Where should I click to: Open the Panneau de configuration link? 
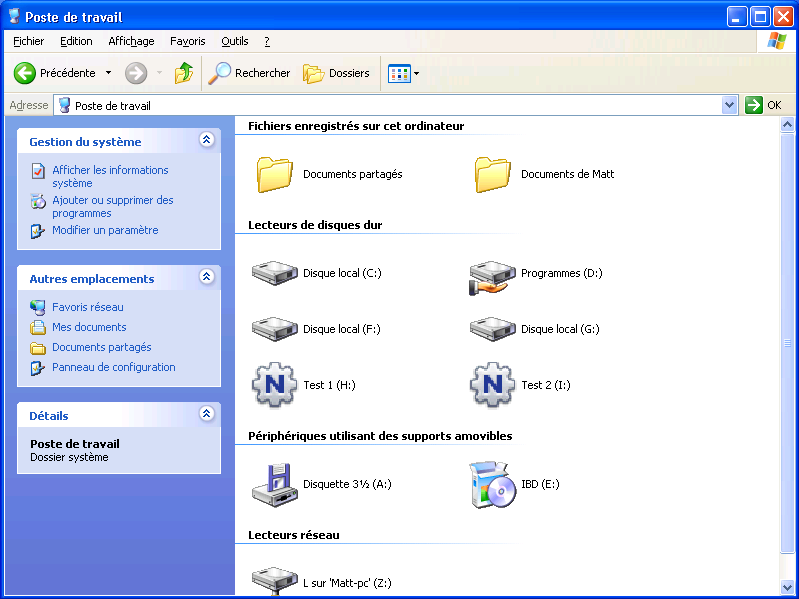pyautogui.click(x=114, y=367)
